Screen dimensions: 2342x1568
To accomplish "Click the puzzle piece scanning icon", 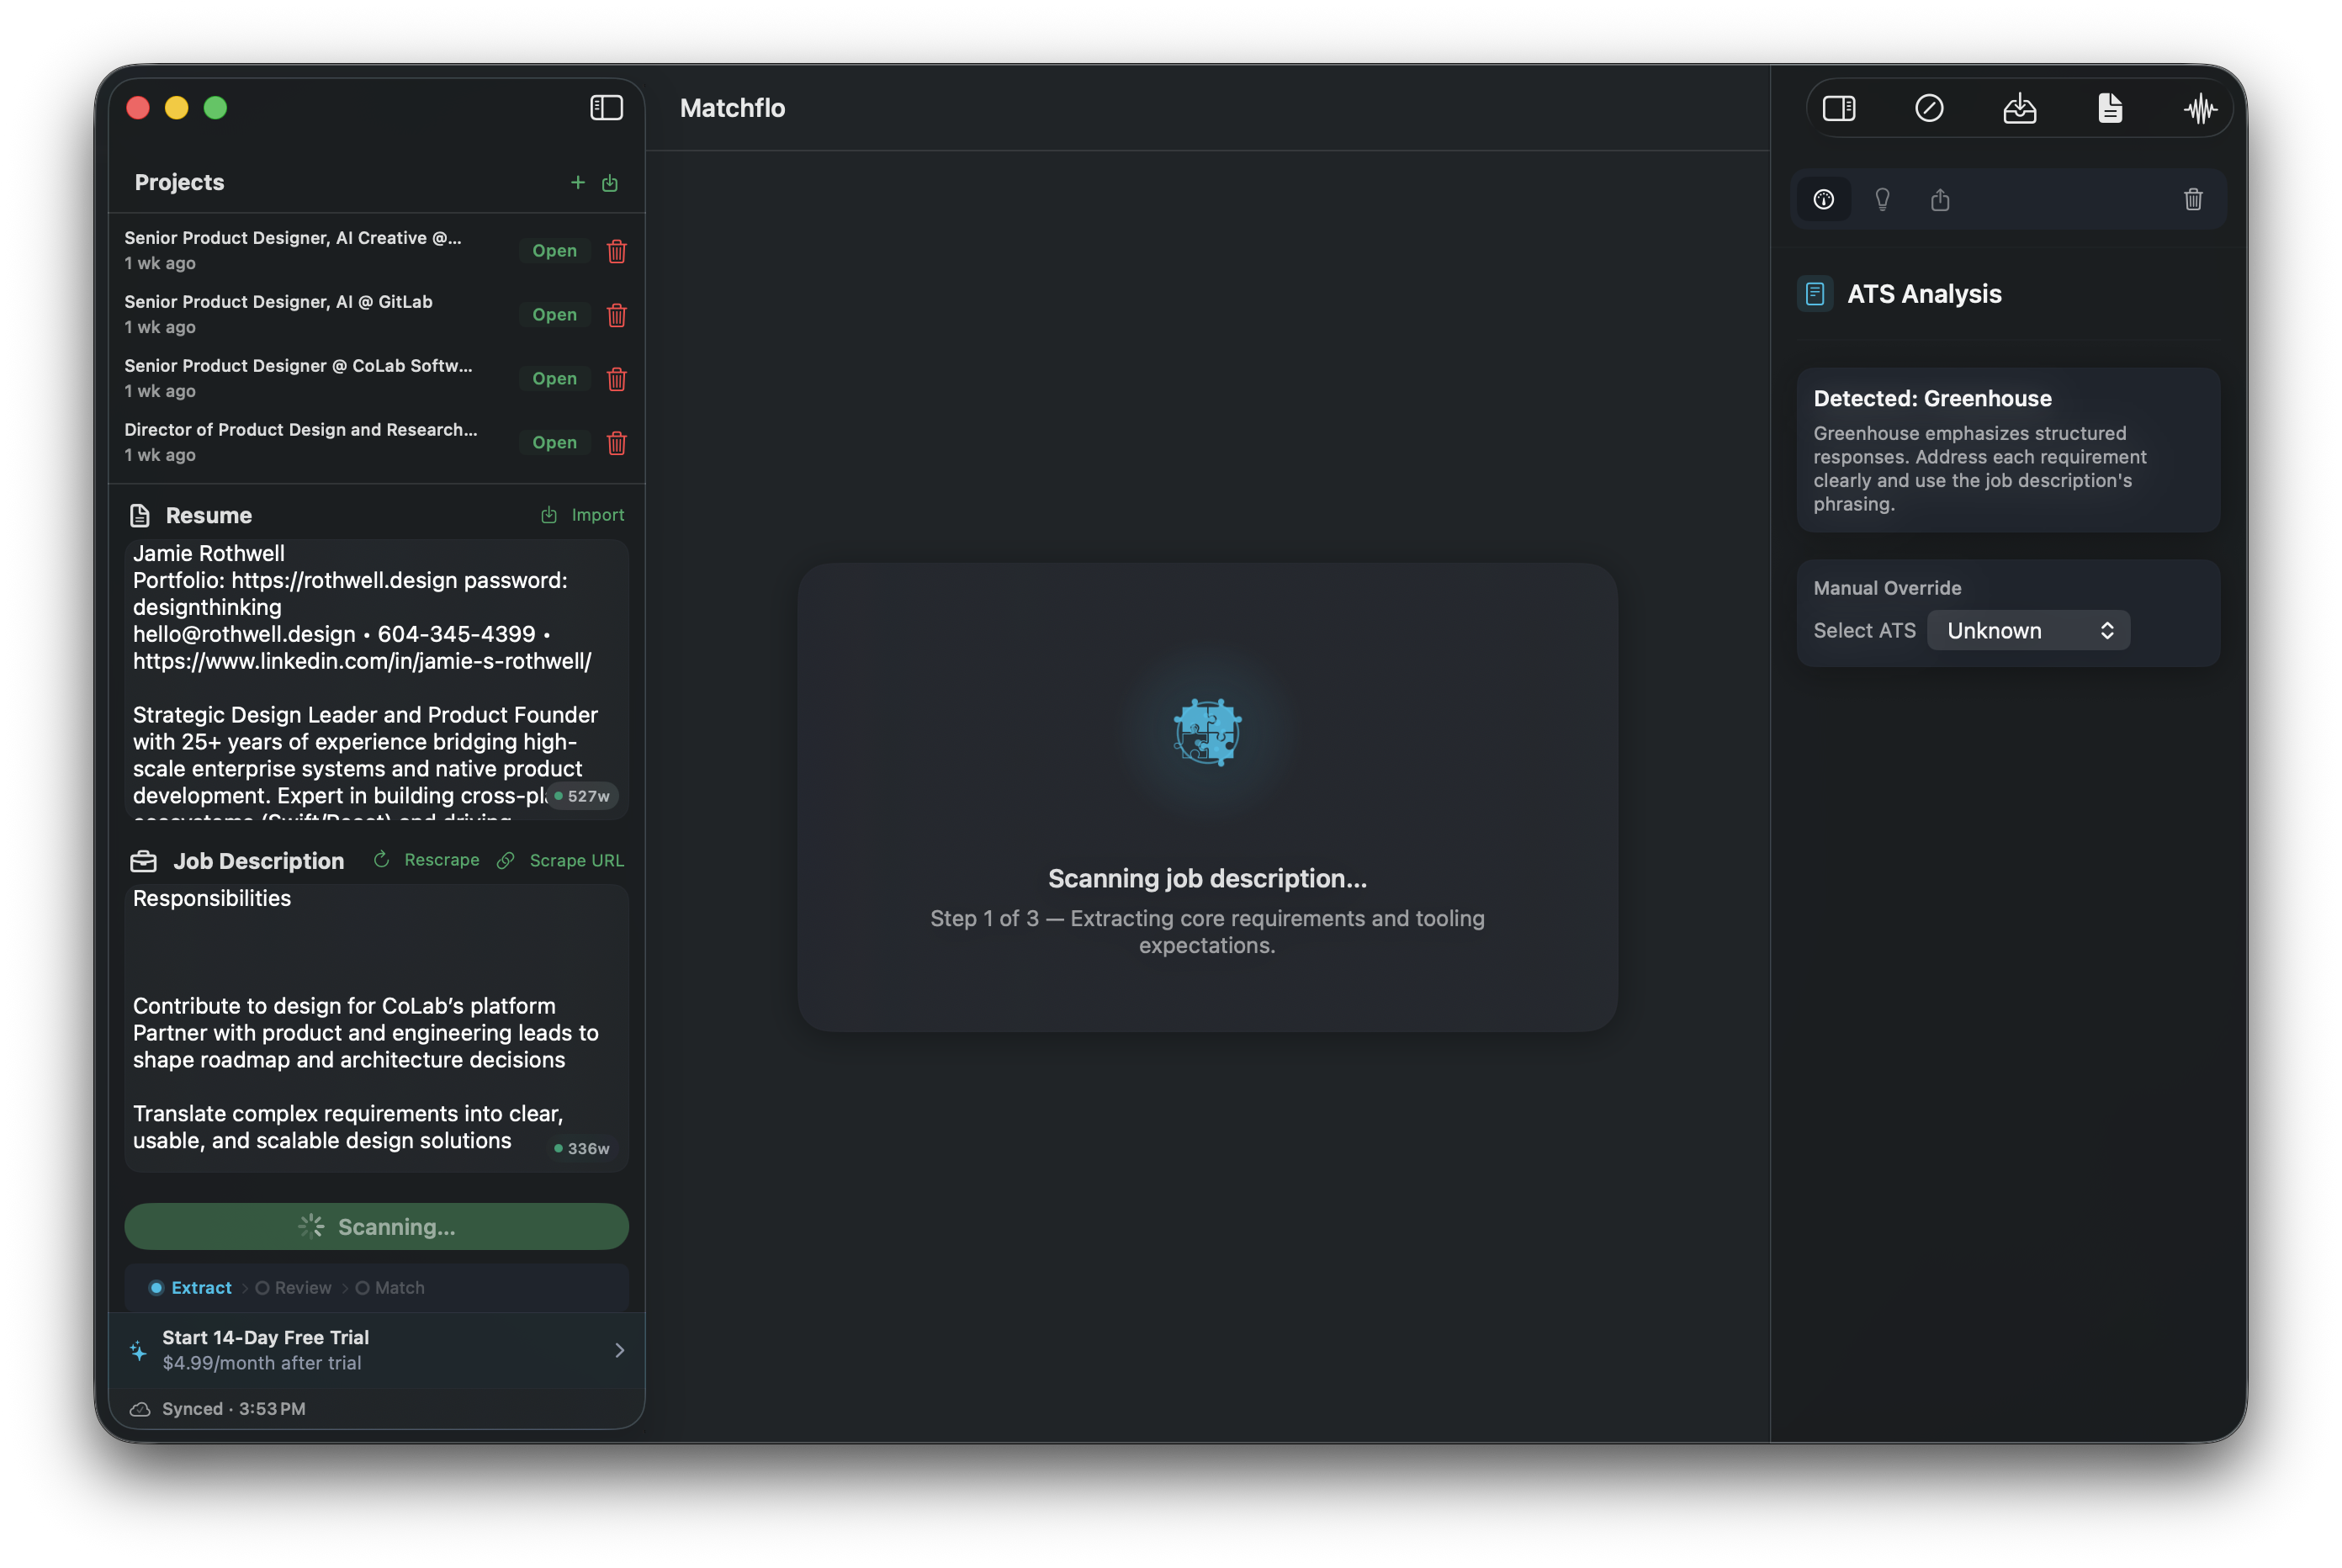I will (1208, 733).
